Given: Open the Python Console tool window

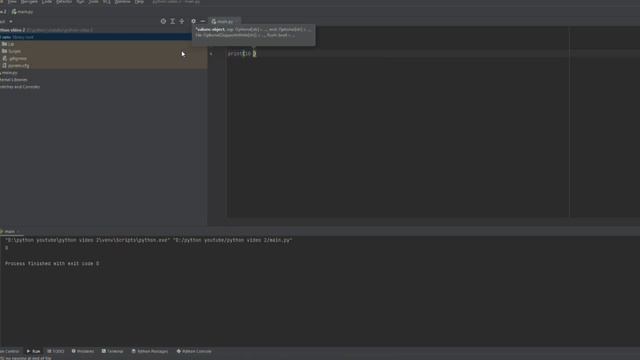Looking at the screenshot, I should tap(194, 351).
